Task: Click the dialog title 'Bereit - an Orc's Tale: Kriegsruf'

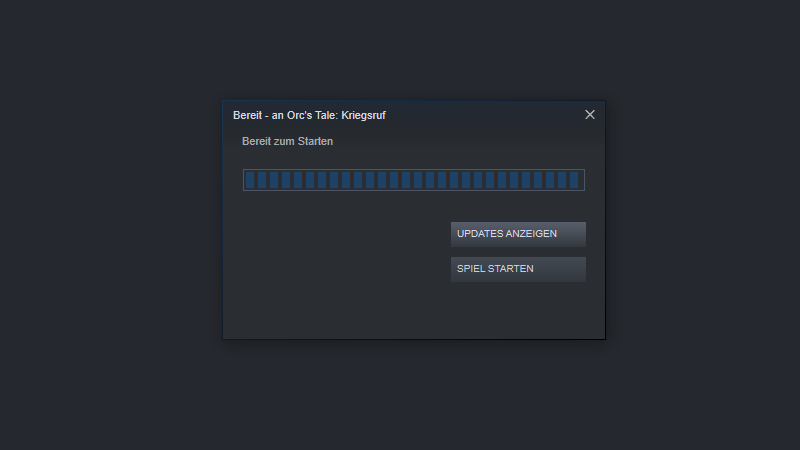Action: (x=309, y=115)
